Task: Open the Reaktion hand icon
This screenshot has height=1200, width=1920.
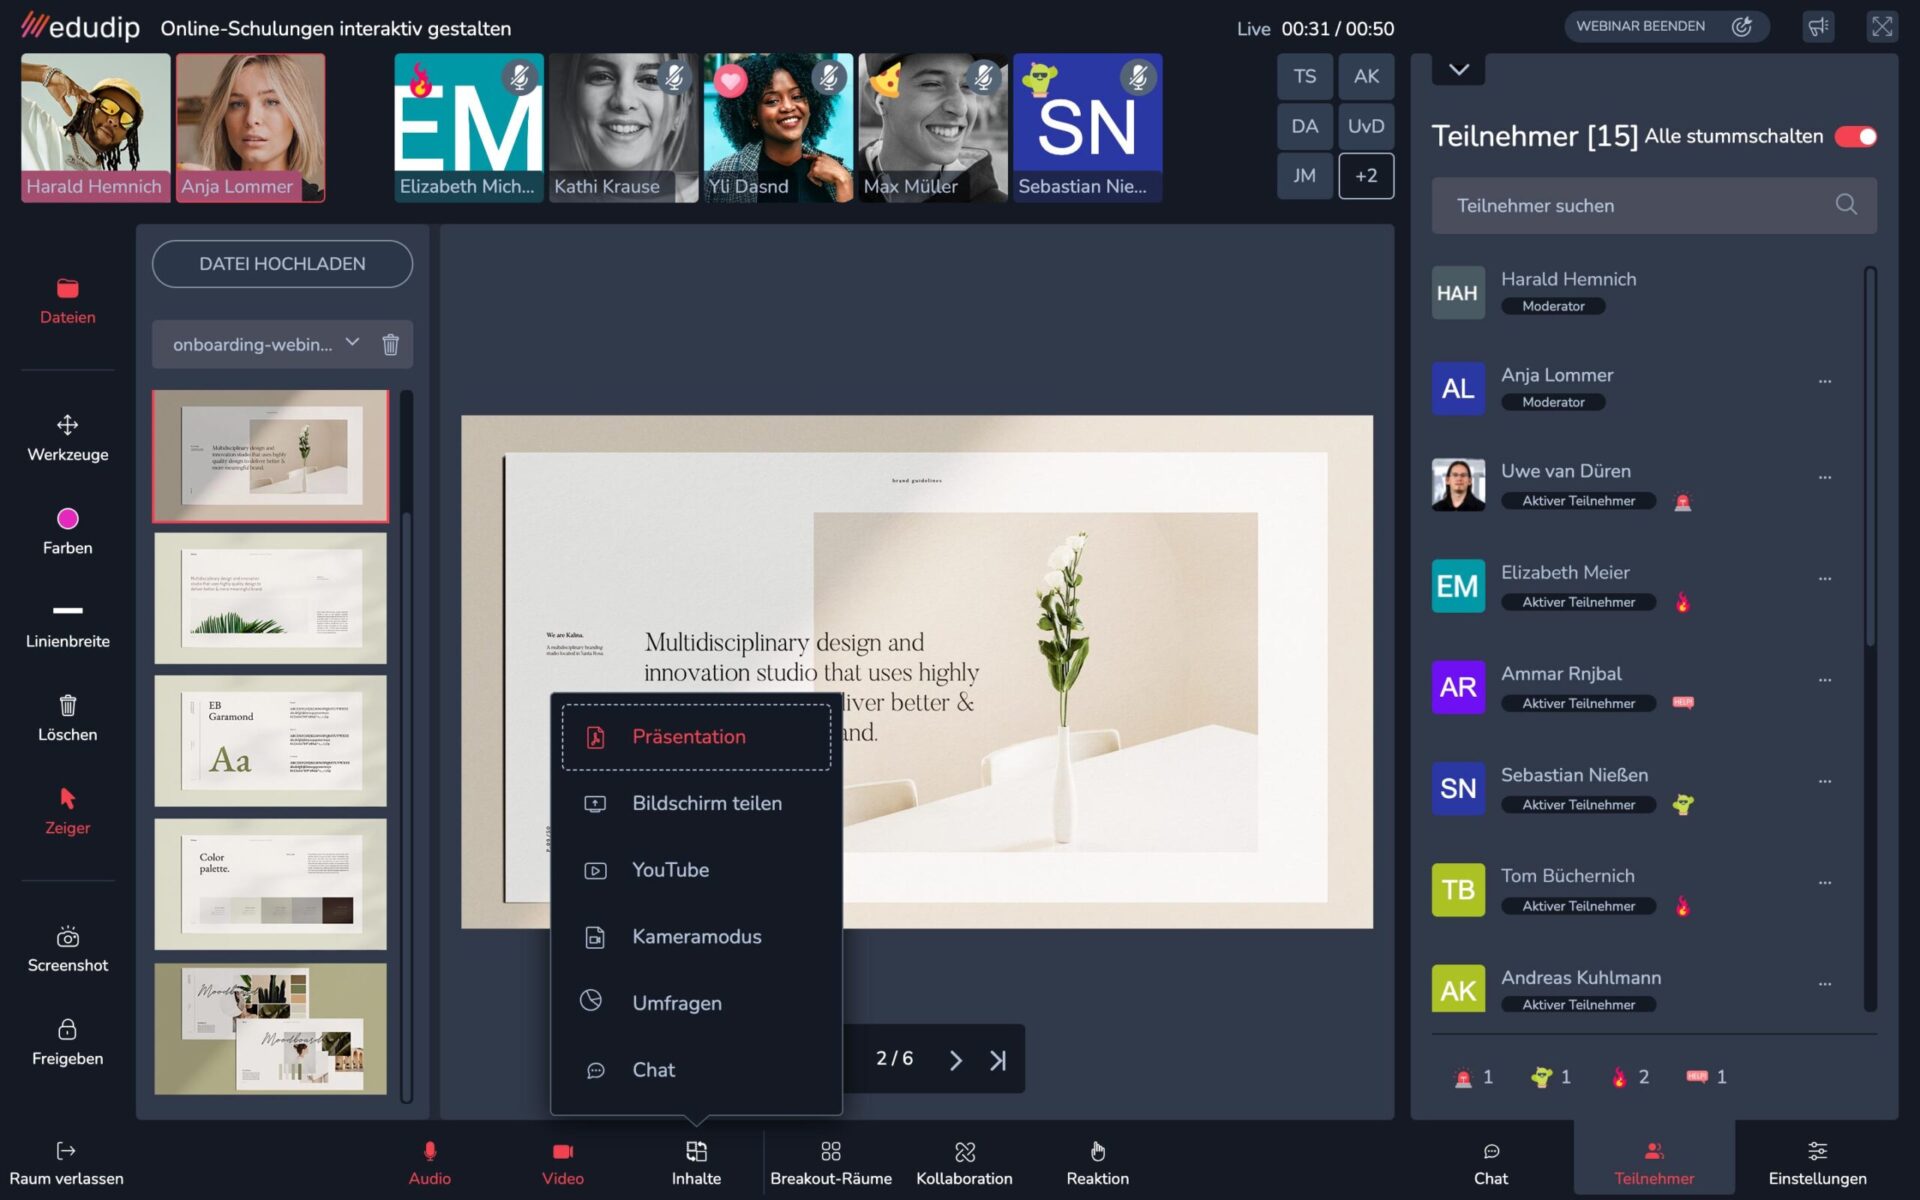Action: [x=1097, y=1163]
